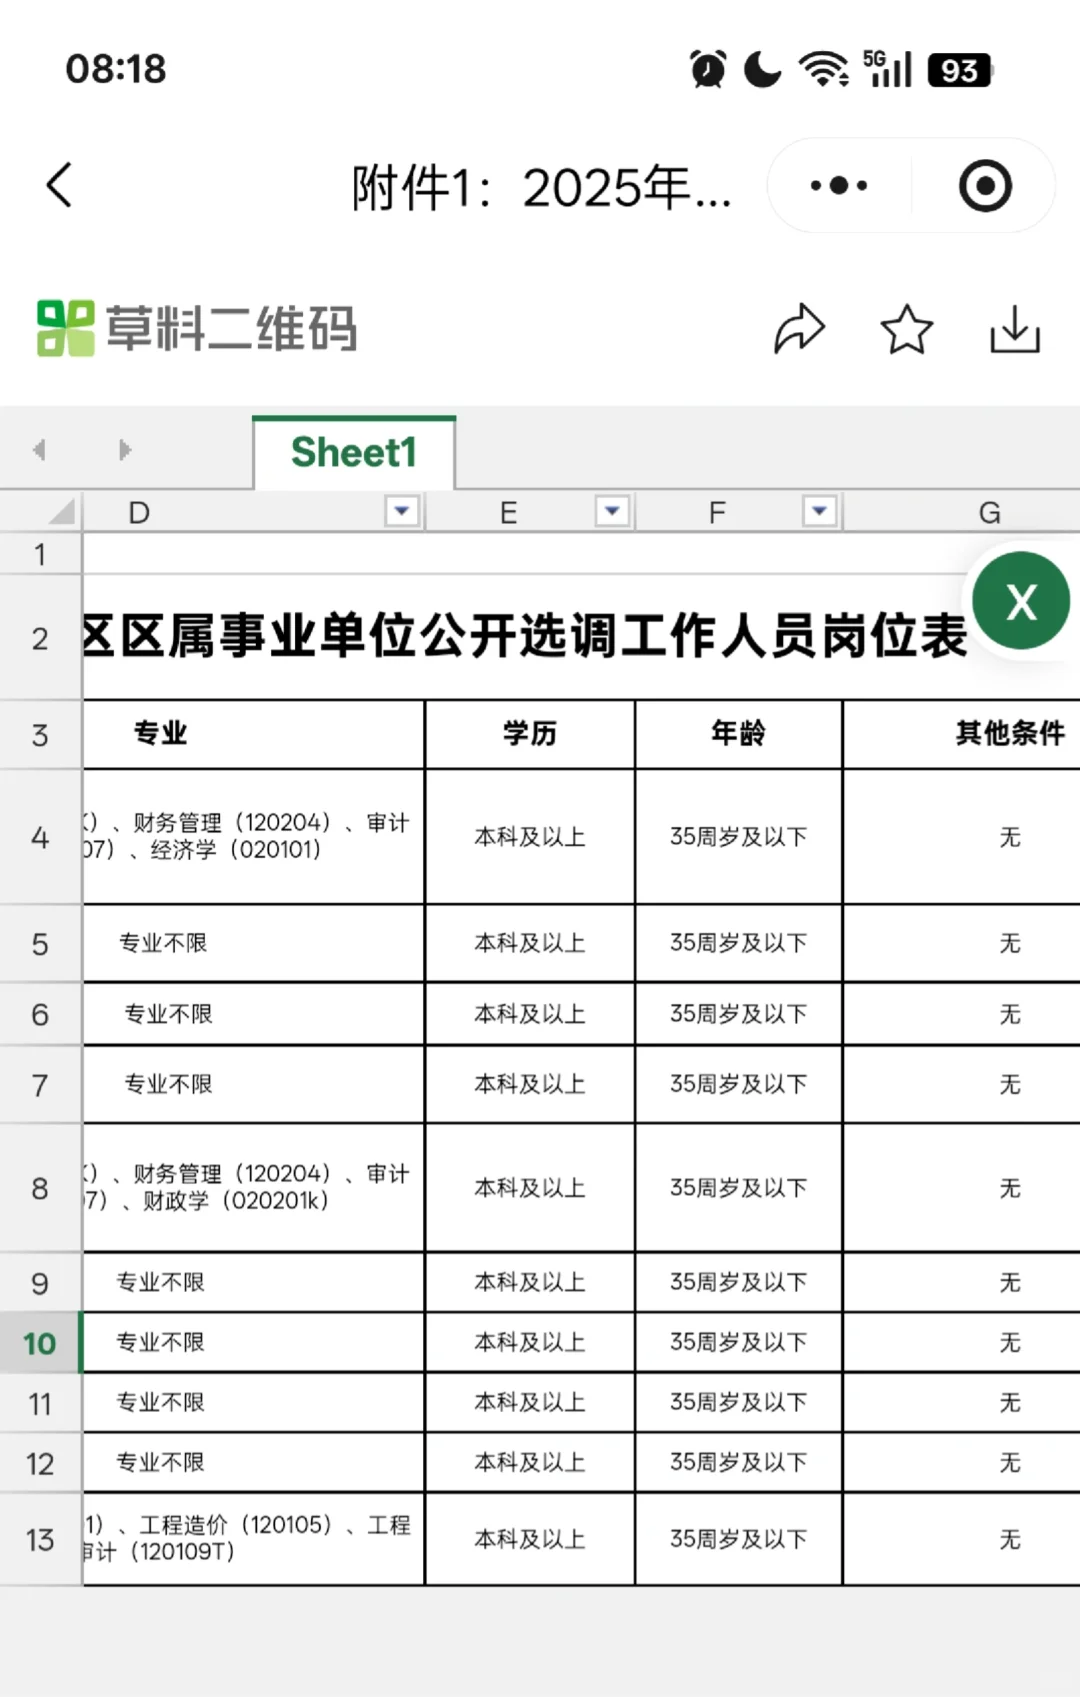Go to next sheet with right arrow
The width and height of the screenshot is (1080, 1697).
pos(125,450)
